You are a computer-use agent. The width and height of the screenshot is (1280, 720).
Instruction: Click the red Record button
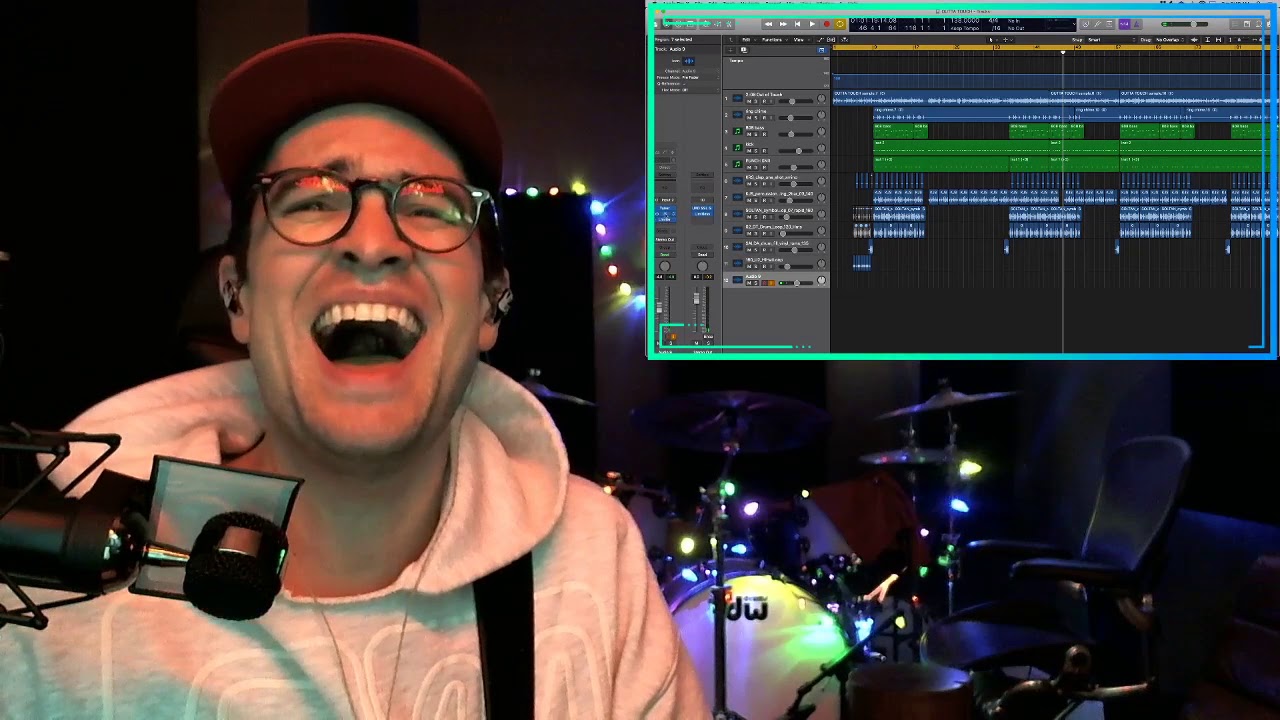click(x=827, y=24)
